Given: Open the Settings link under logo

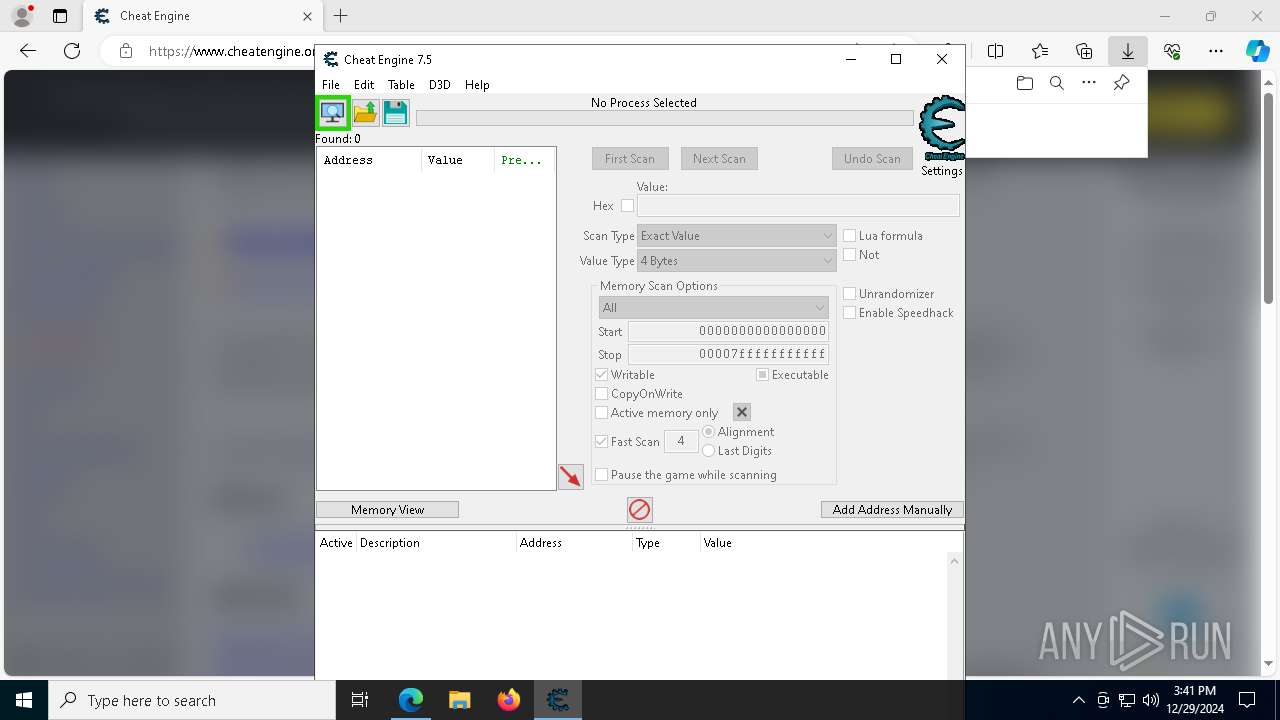Looking at the screenshot, I should (x=942, y=171).
